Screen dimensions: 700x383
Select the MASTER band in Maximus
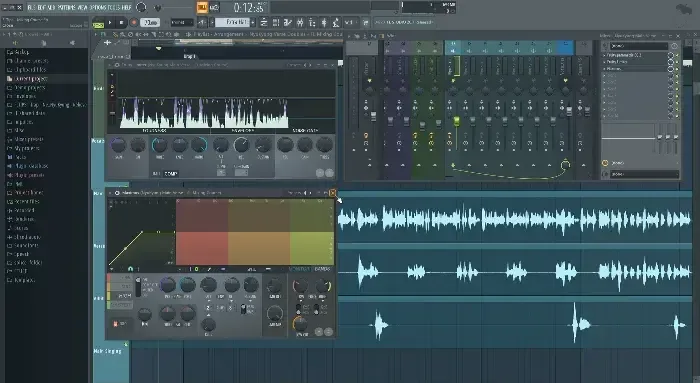click(121, 305)
